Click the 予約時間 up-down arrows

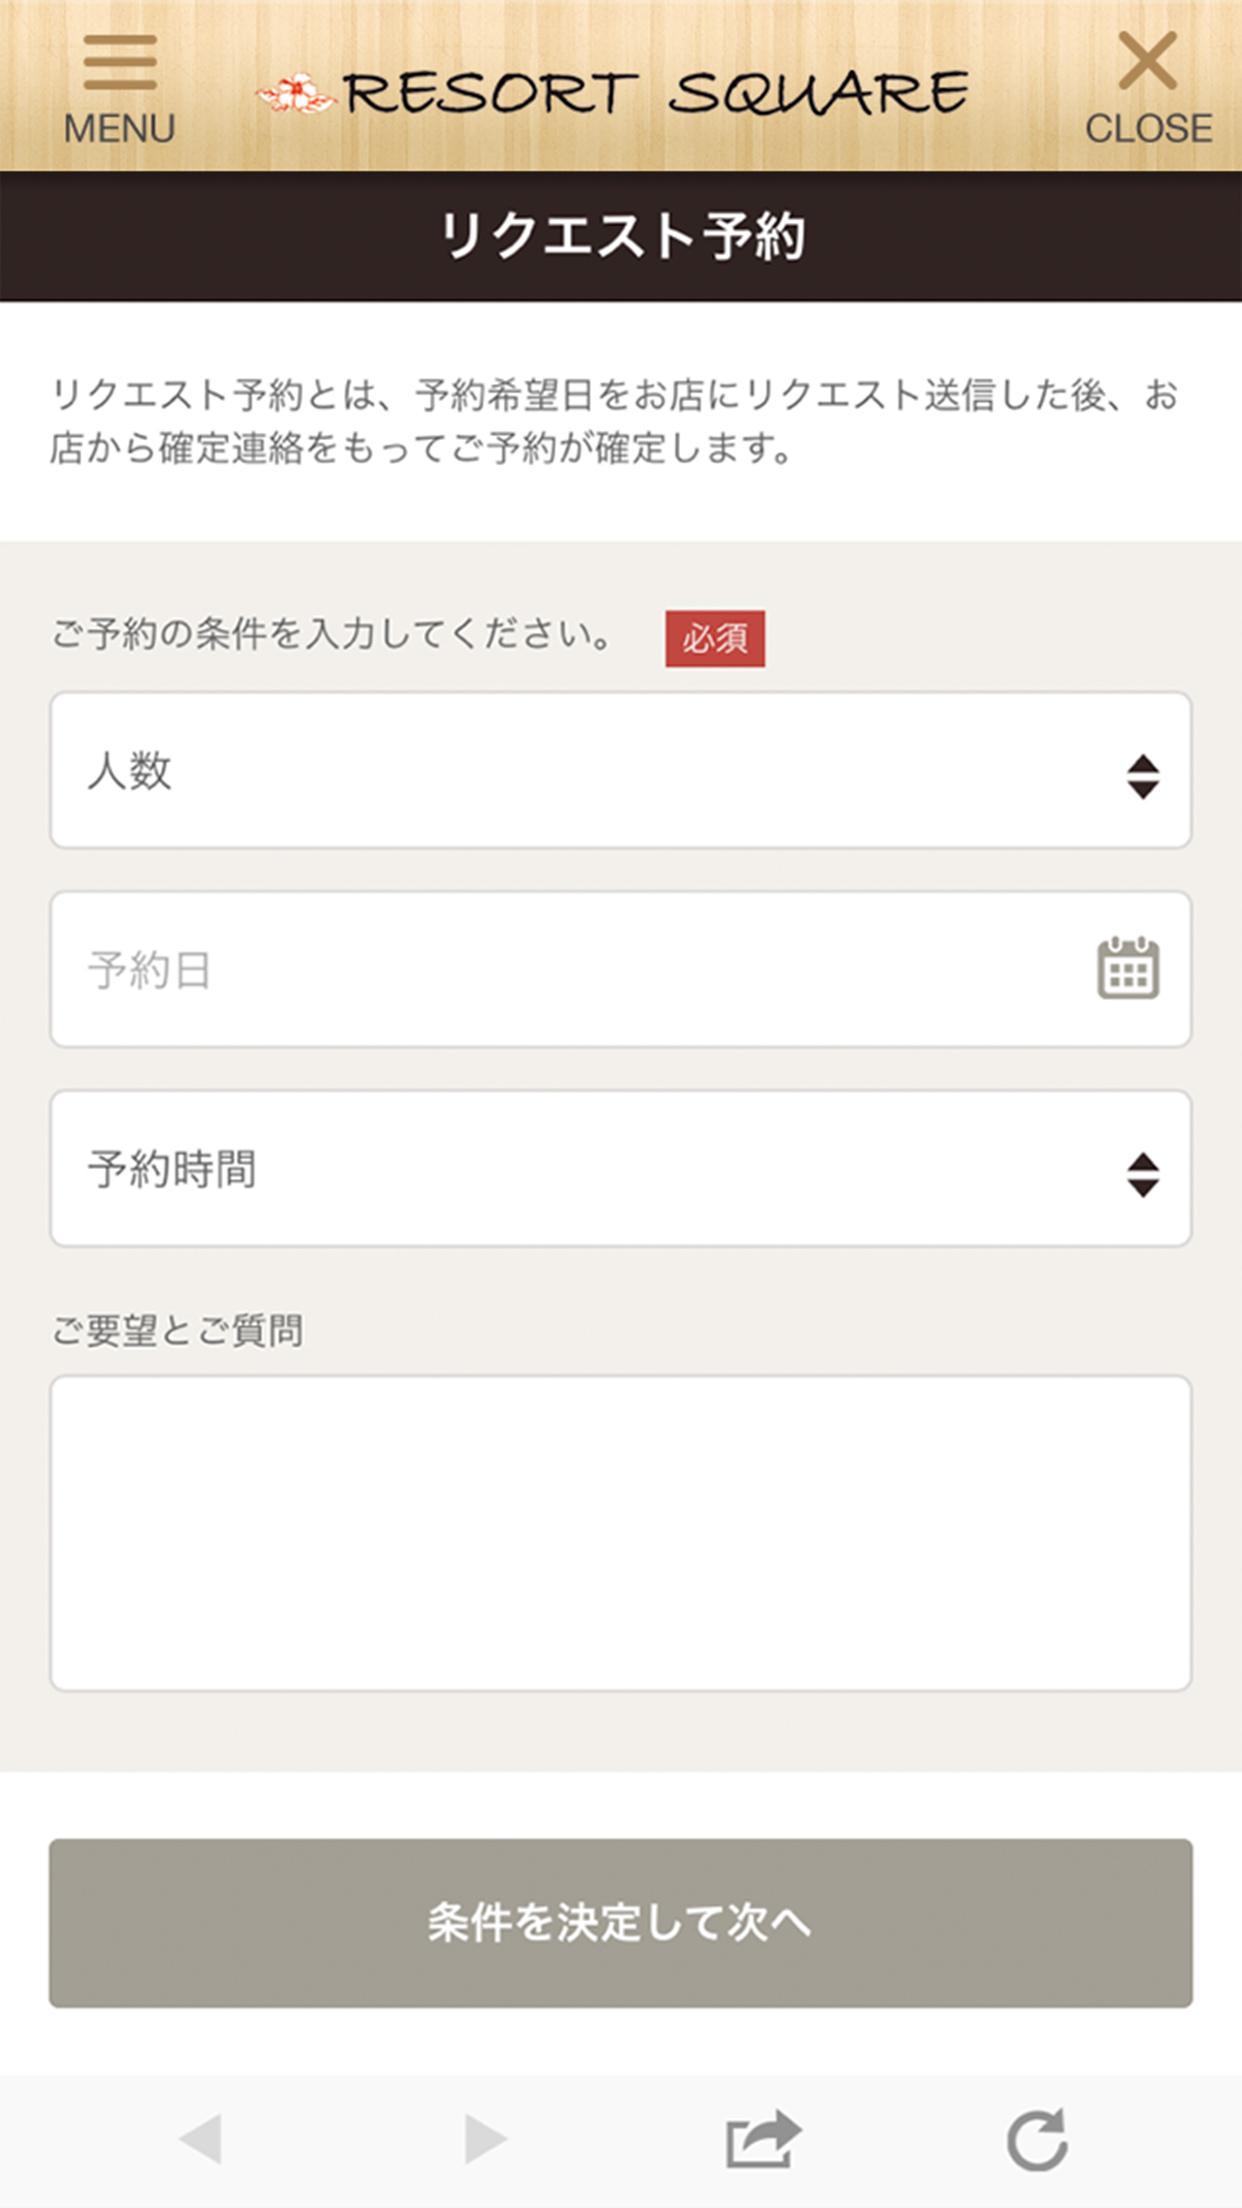pyautogui.click(x=1142, y=1174)
